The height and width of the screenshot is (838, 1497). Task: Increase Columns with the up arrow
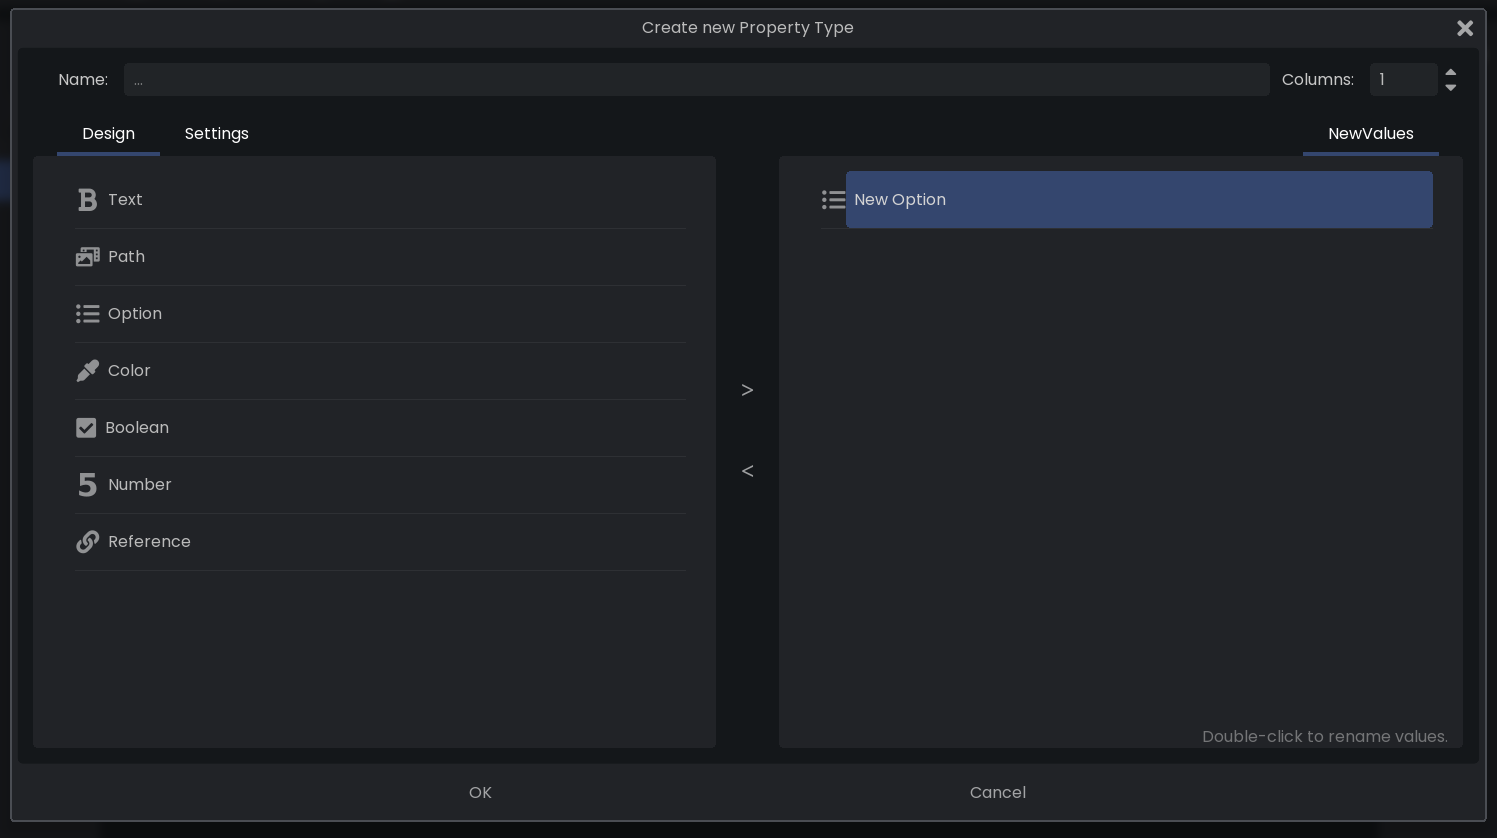[1451, 72]
